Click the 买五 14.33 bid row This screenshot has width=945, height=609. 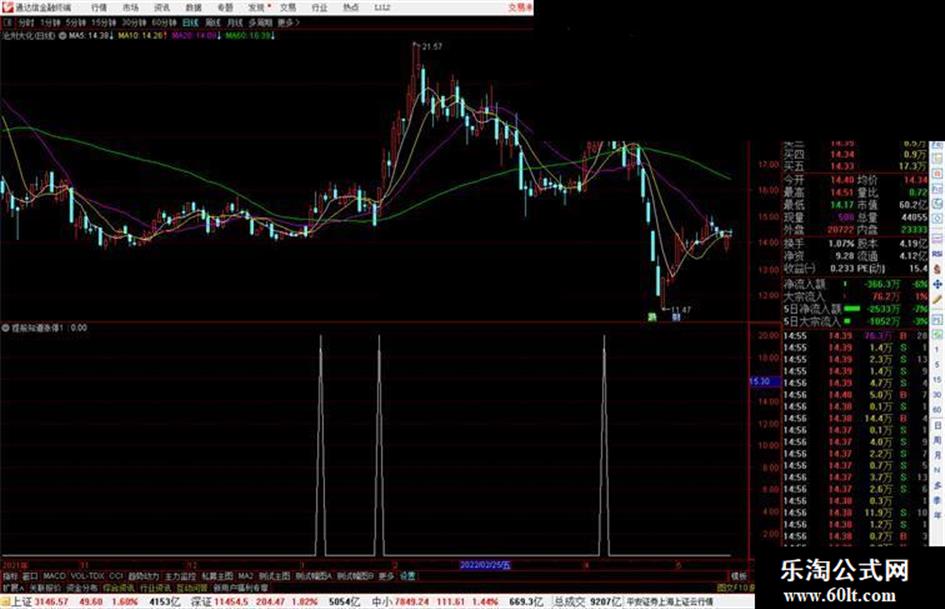point(855,166)
